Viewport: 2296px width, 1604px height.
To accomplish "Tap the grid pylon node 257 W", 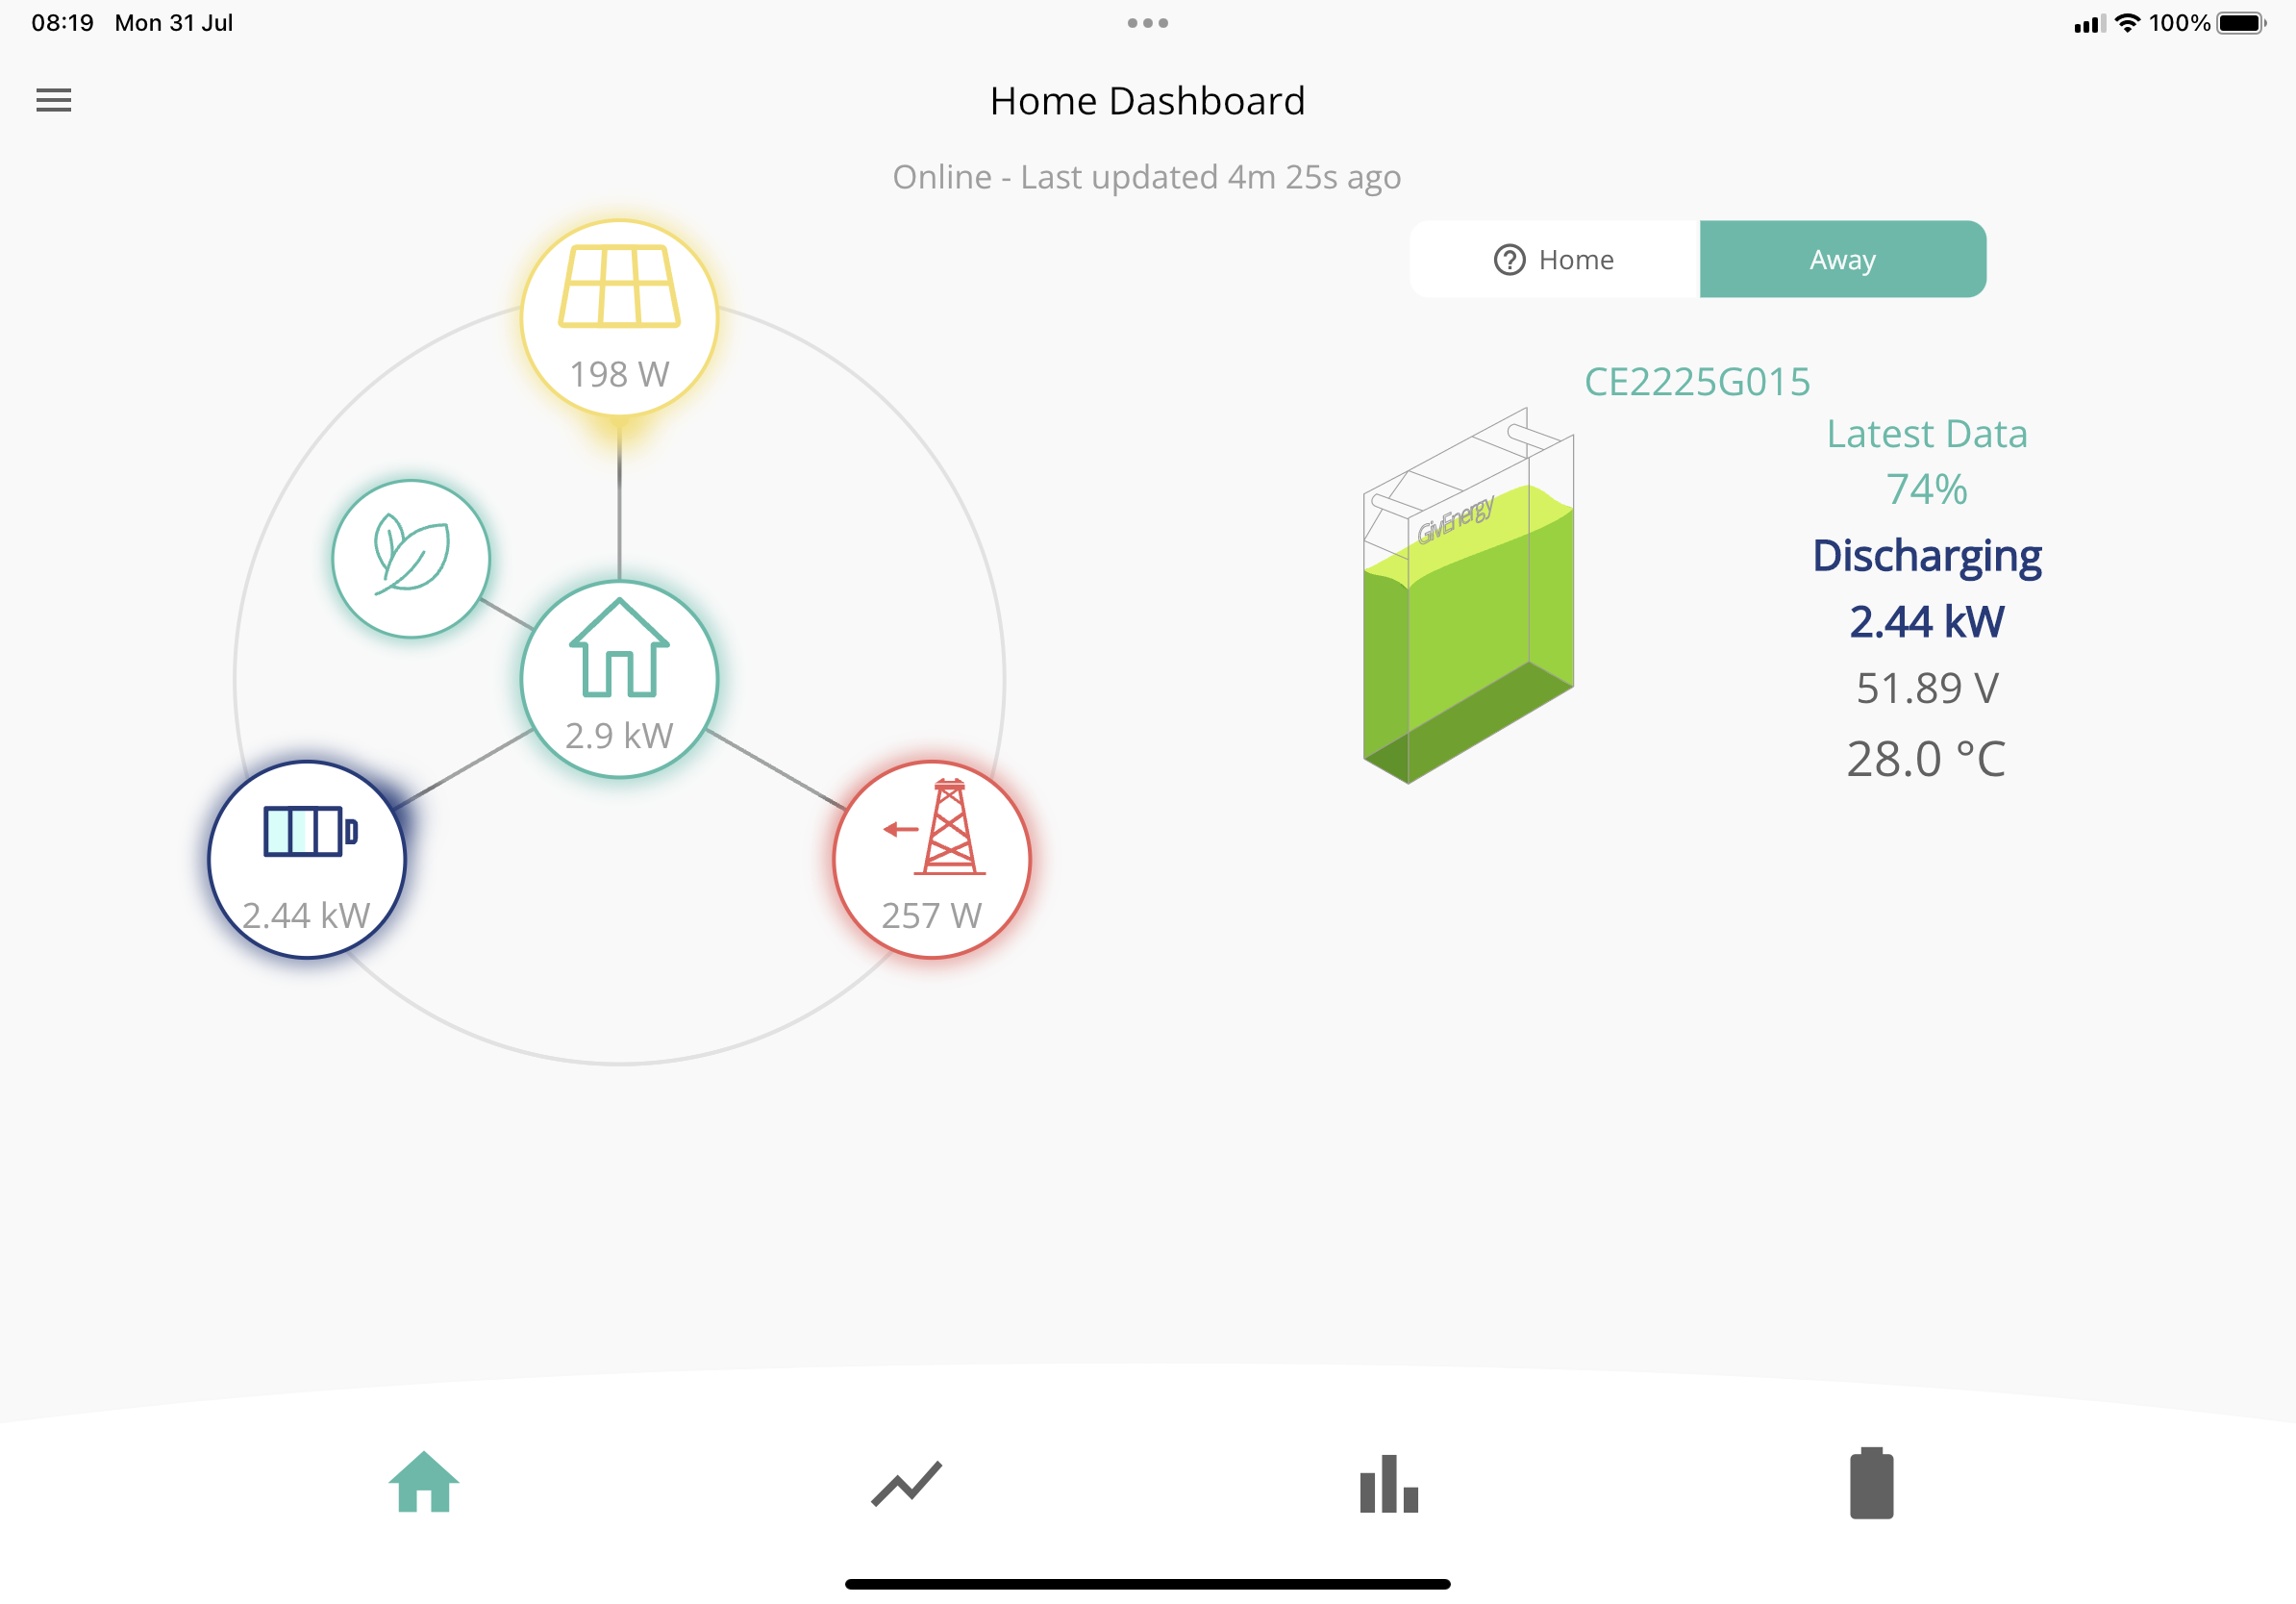I will [x=932, y=859].
